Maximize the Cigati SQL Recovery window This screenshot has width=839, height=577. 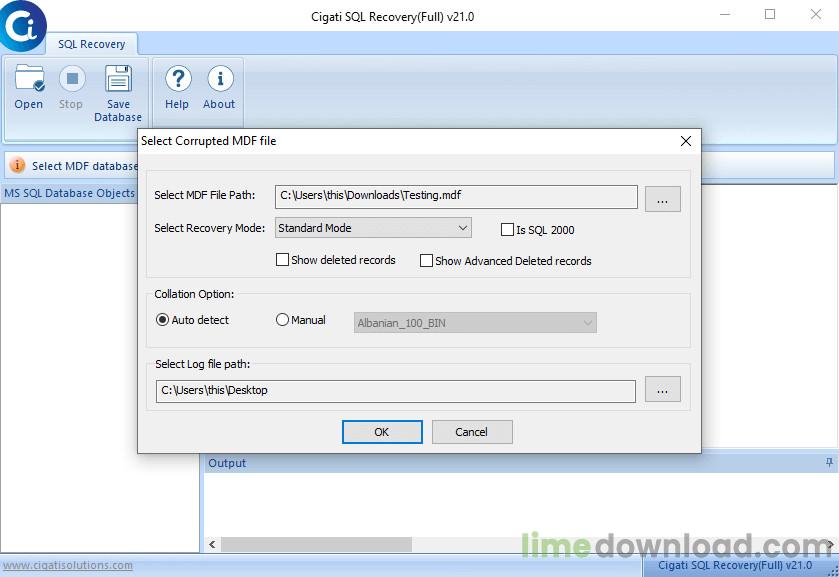(770, 14)
